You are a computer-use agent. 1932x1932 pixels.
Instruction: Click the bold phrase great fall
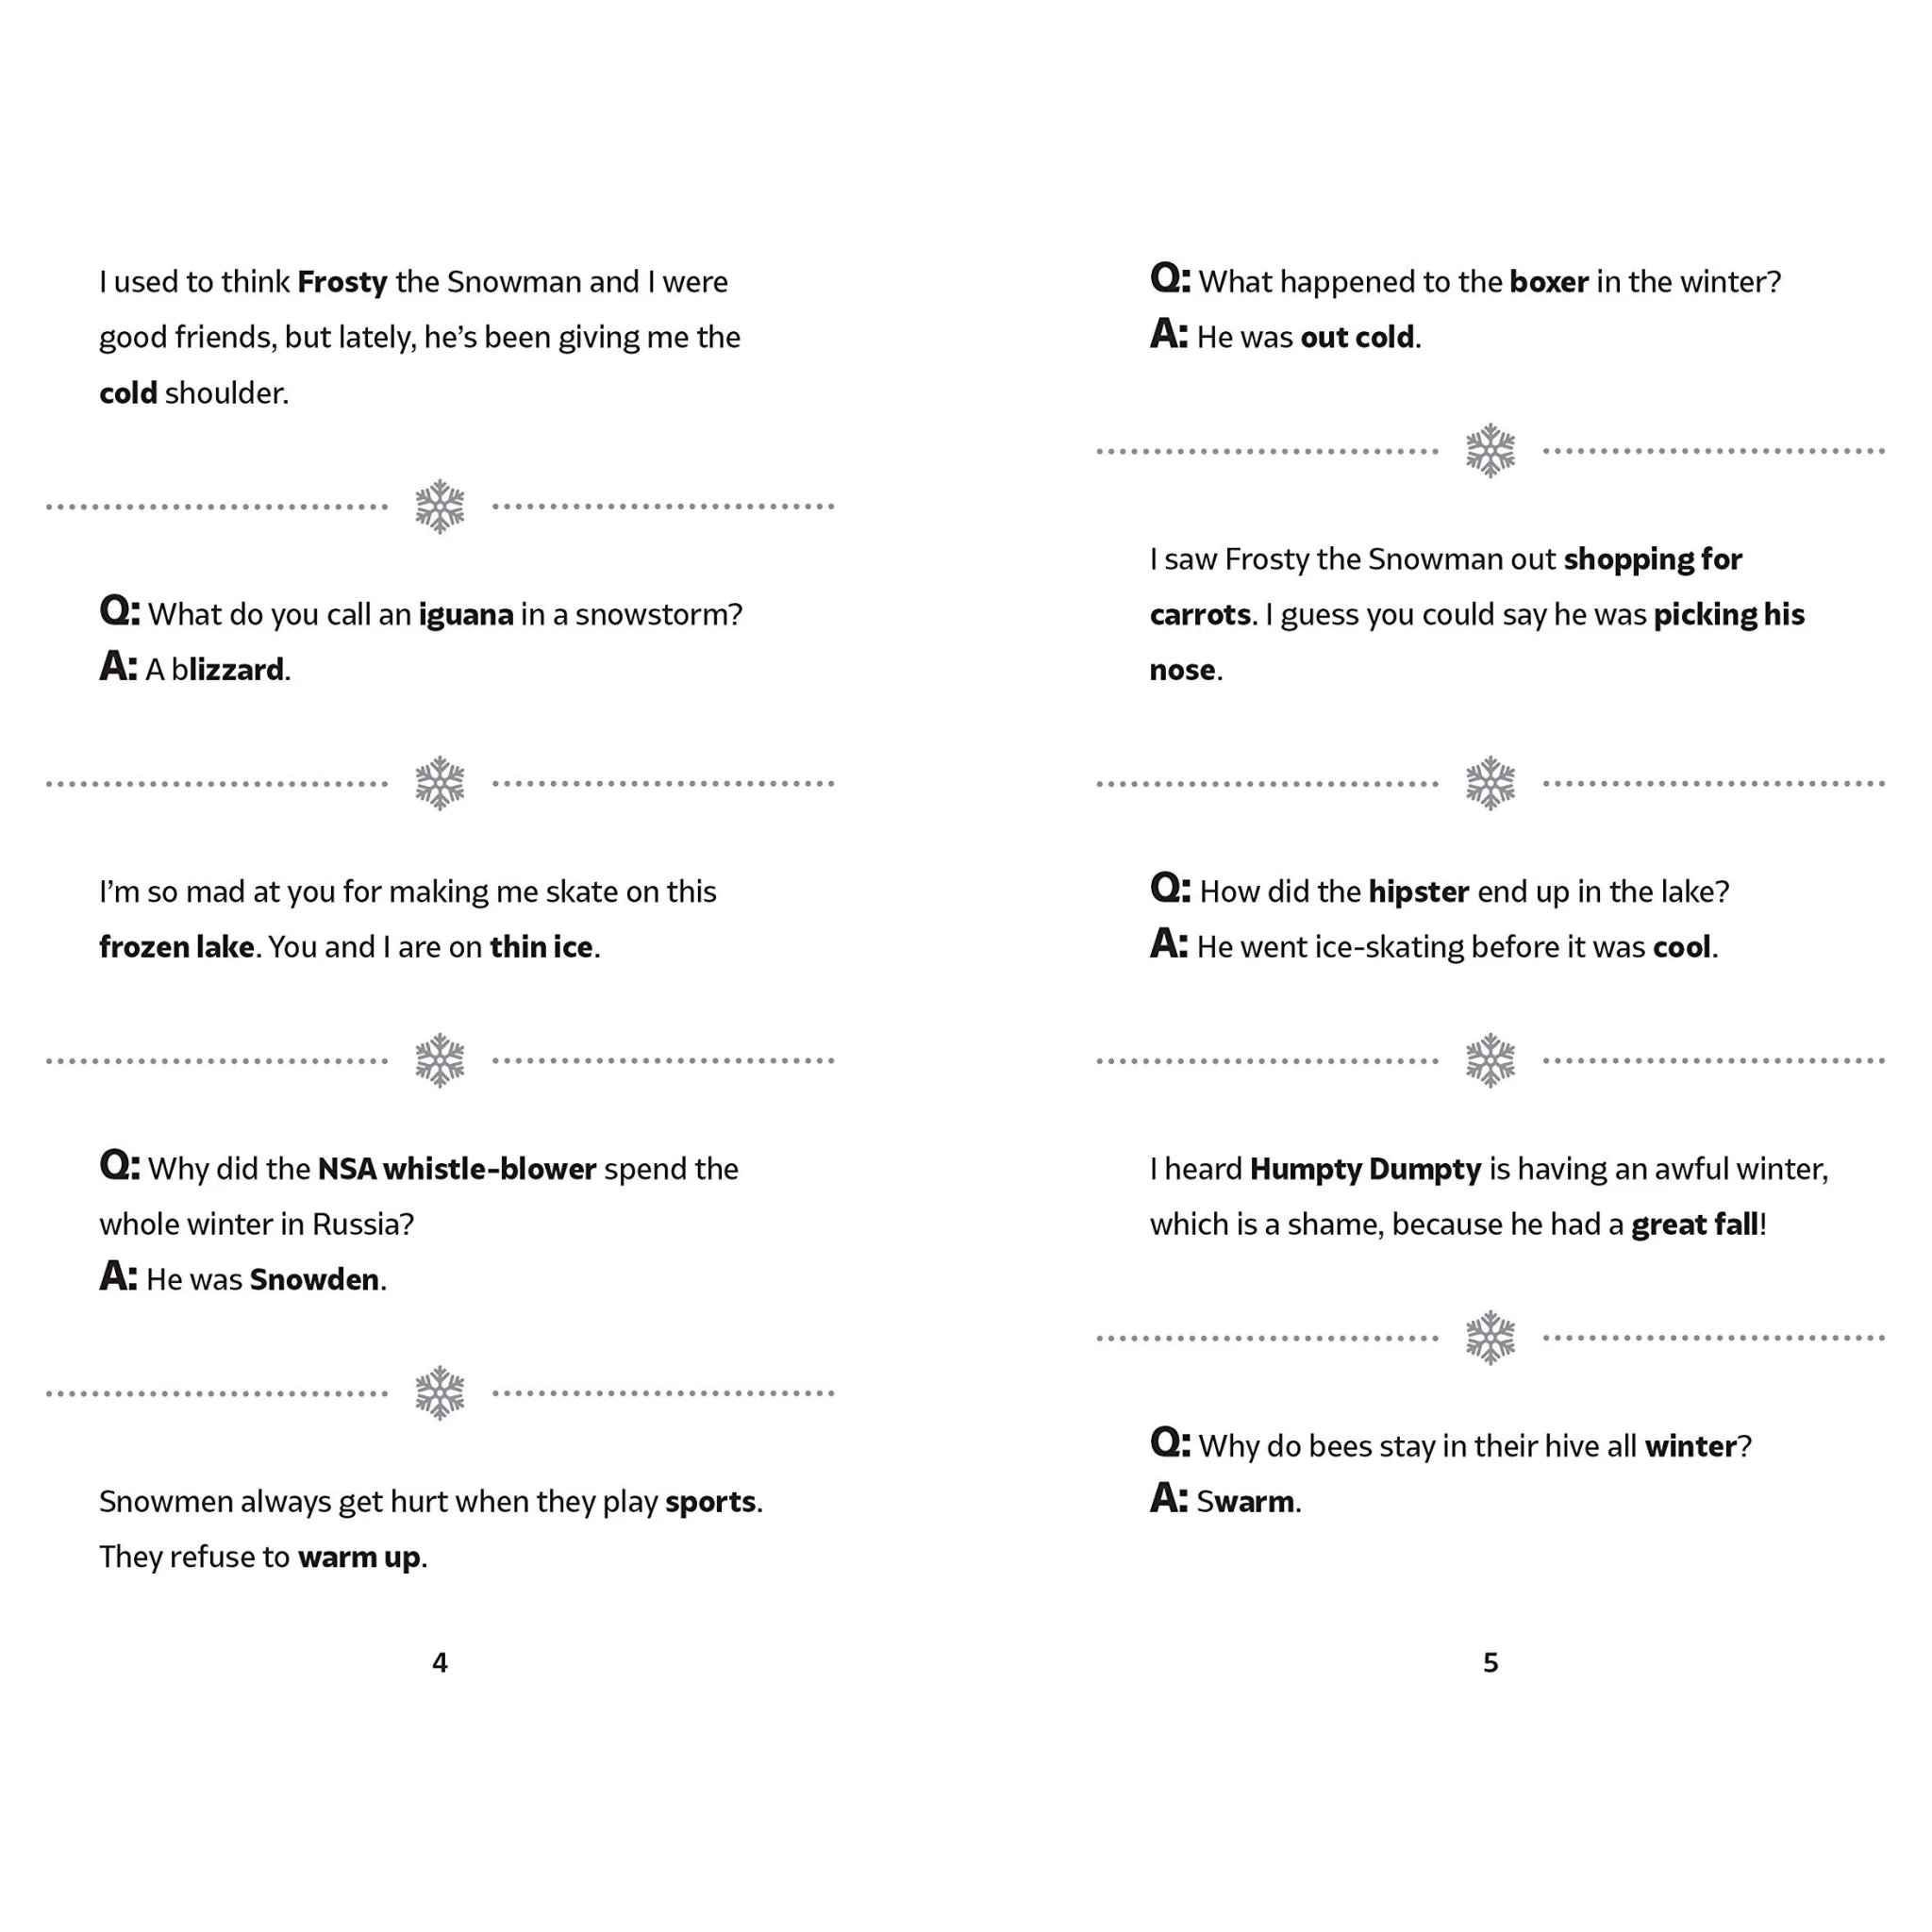point(1695,1226)
